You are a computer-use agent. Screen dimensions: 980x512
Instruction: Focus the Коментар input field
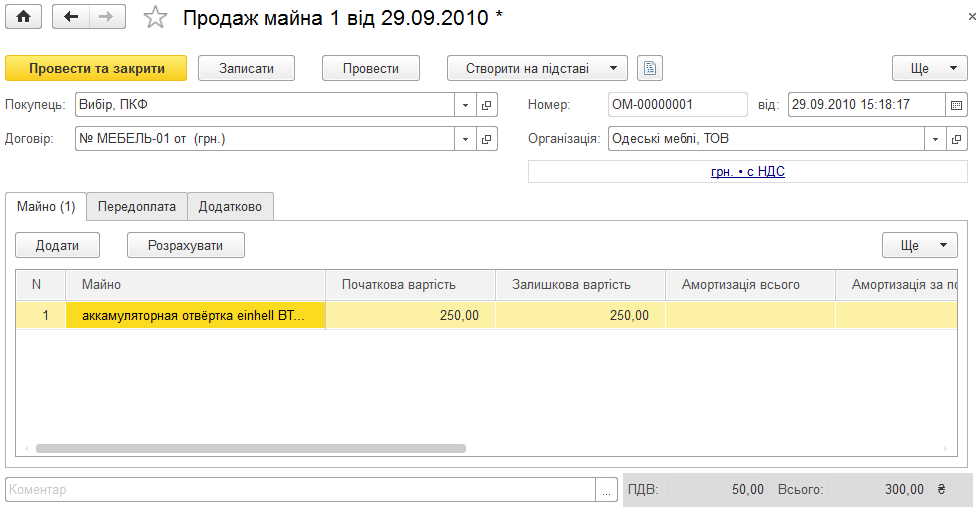pyautogui.click(x=301, y=489)
